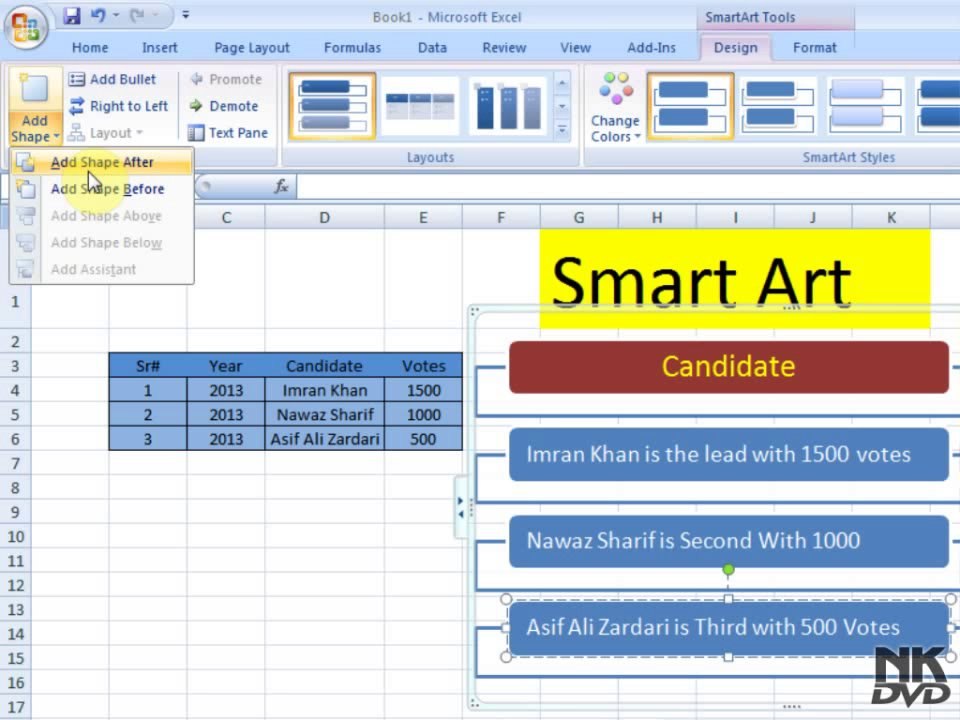This screenshot has height=720, width=960.
Task: Click the Office button logo
Action: pos(26,26)
